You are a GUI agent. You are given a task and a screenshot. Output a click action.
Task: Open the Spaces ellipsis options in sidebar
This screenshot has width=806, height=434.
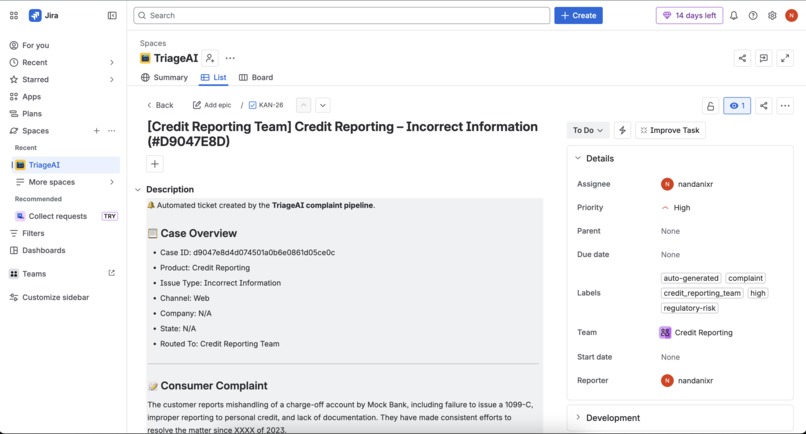112,131
